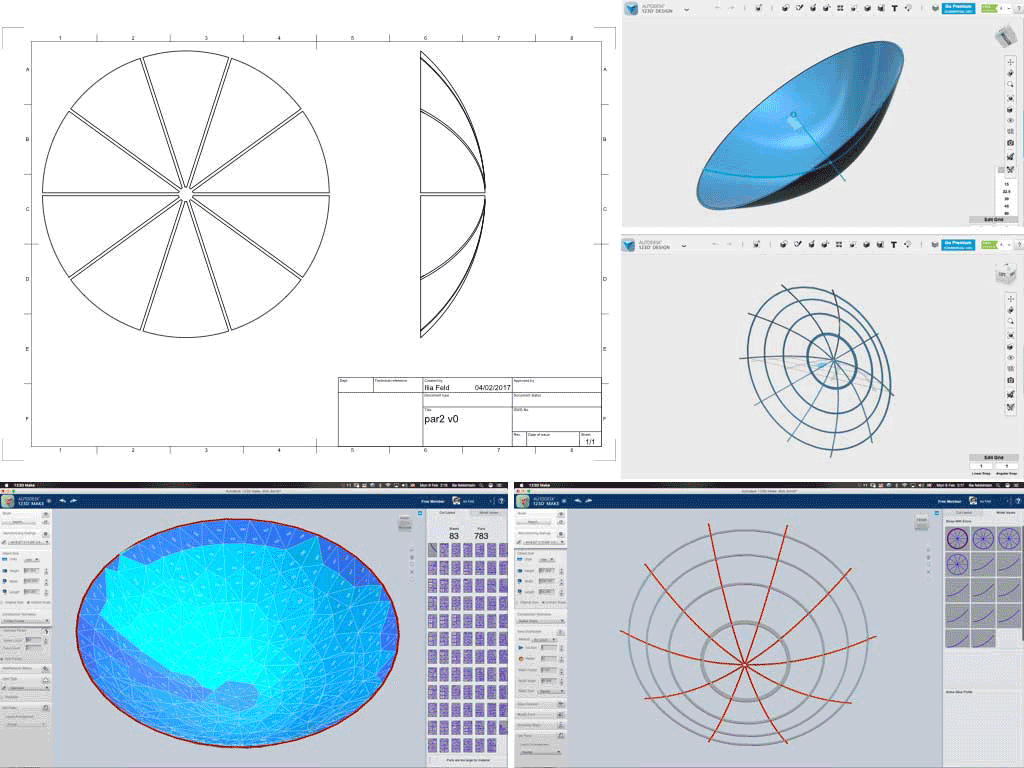Viewport: 1024px width, 768px height.
Task: Click camera screenshot icon in top Design navigation bar
Action: pos(1010,142)
